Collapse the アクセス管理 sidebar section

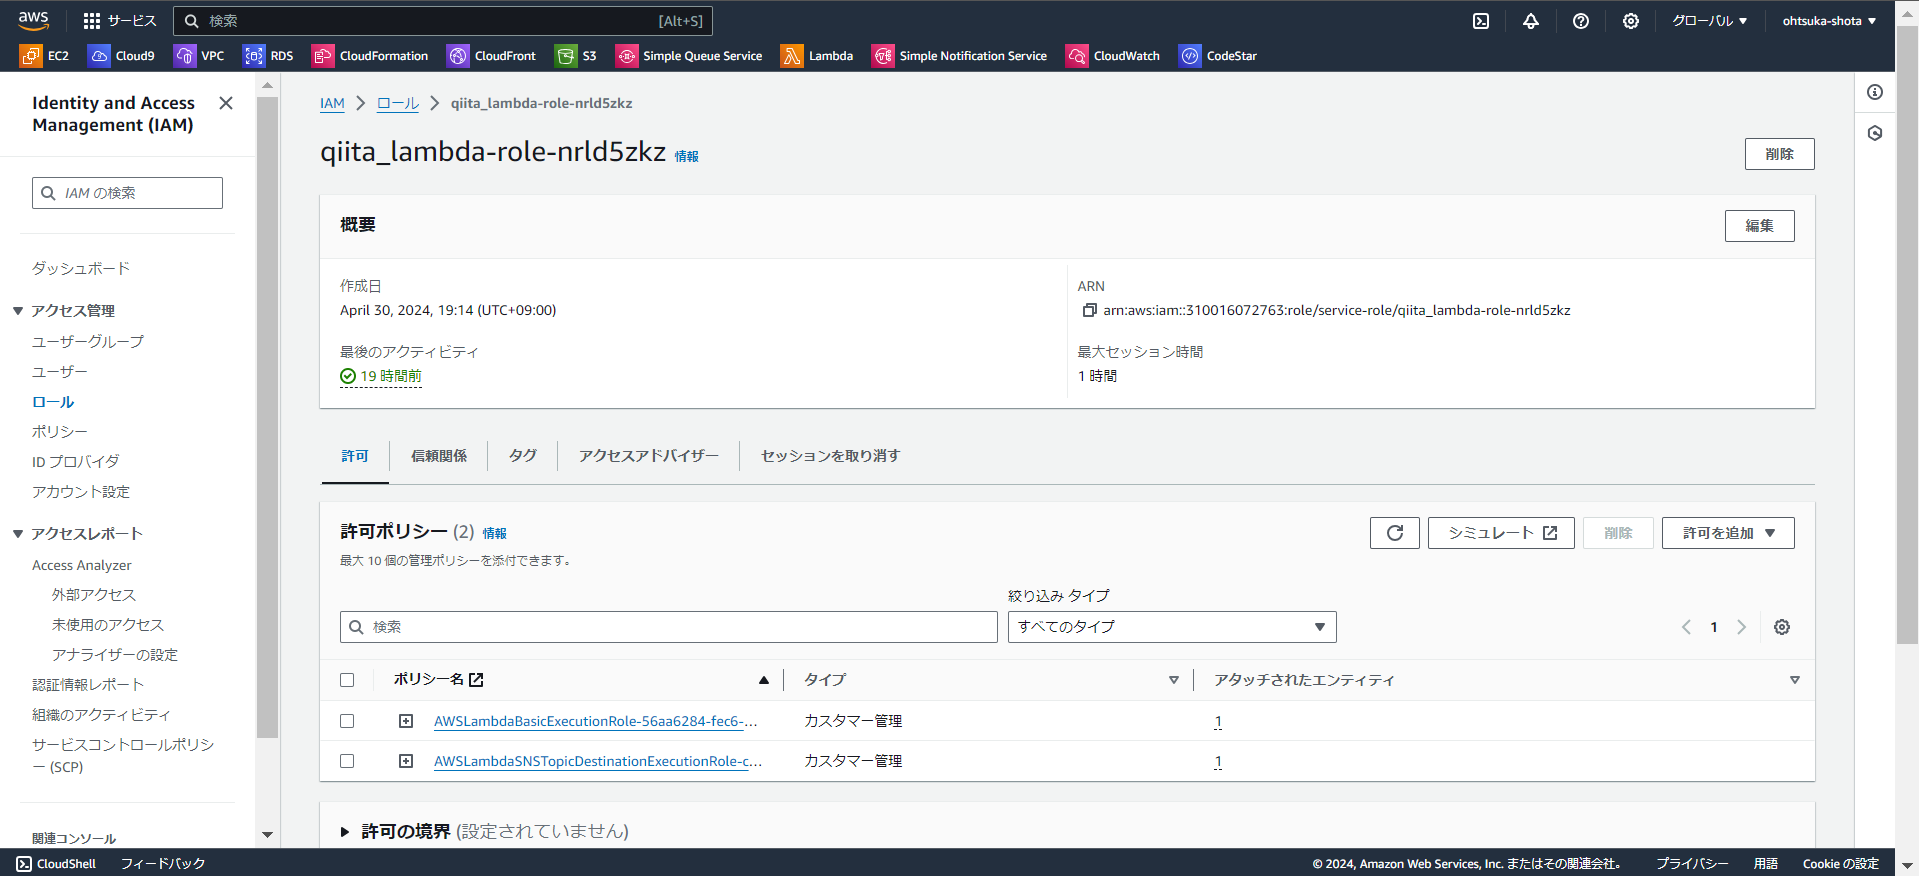coord(18,311)
